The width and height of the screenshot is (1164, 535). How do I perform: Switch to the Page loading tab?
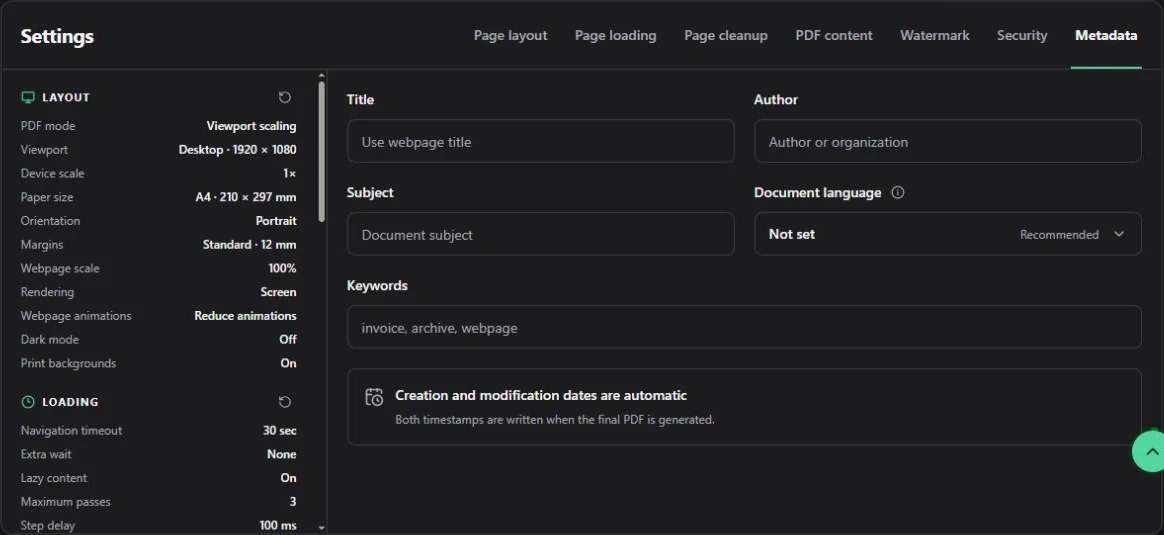[615, 35]
